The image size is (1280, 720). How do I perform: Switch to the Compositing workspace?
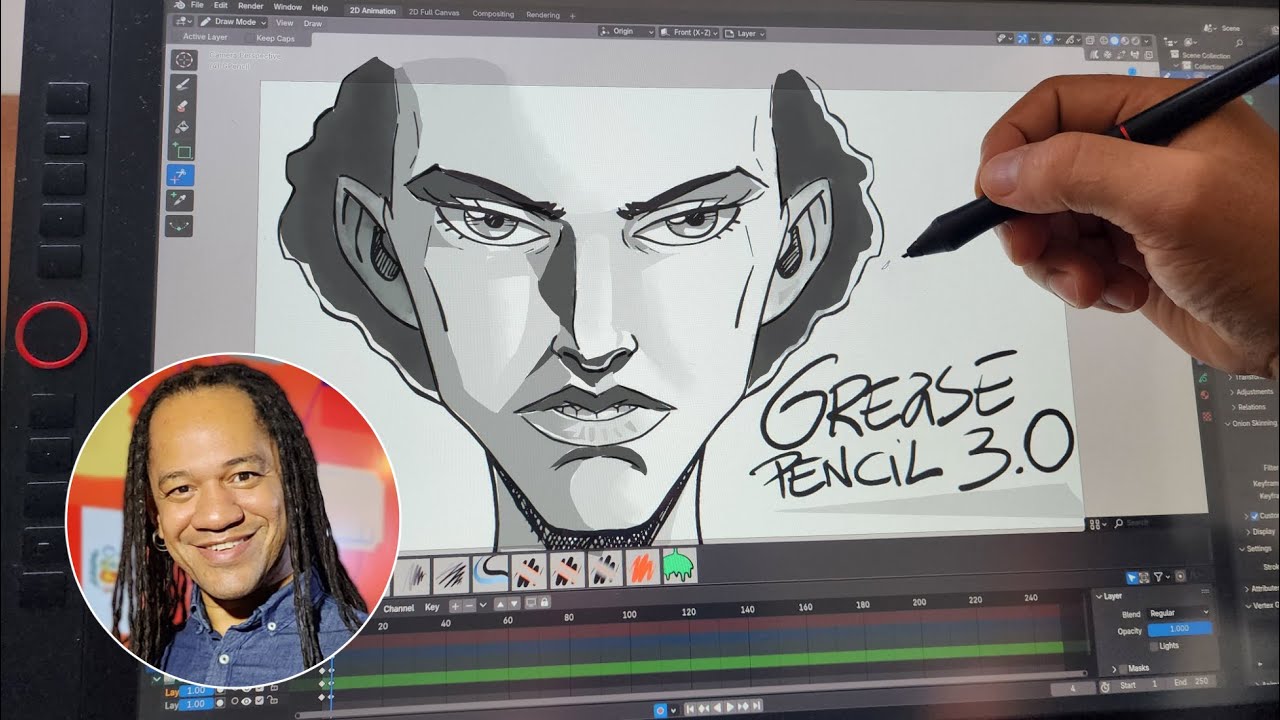(492, 14)
